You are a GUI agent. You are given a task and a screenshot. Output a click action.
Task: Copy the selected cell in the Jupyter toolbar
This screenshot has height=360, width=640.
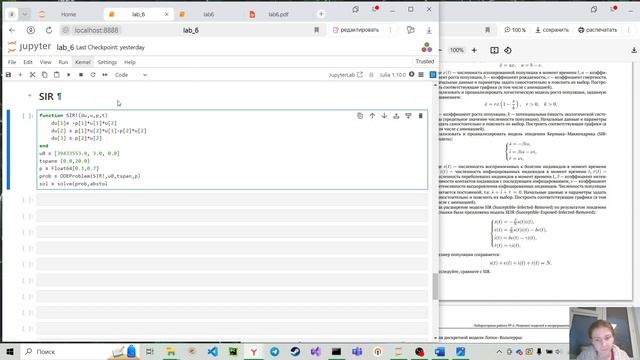click(44, 75)
